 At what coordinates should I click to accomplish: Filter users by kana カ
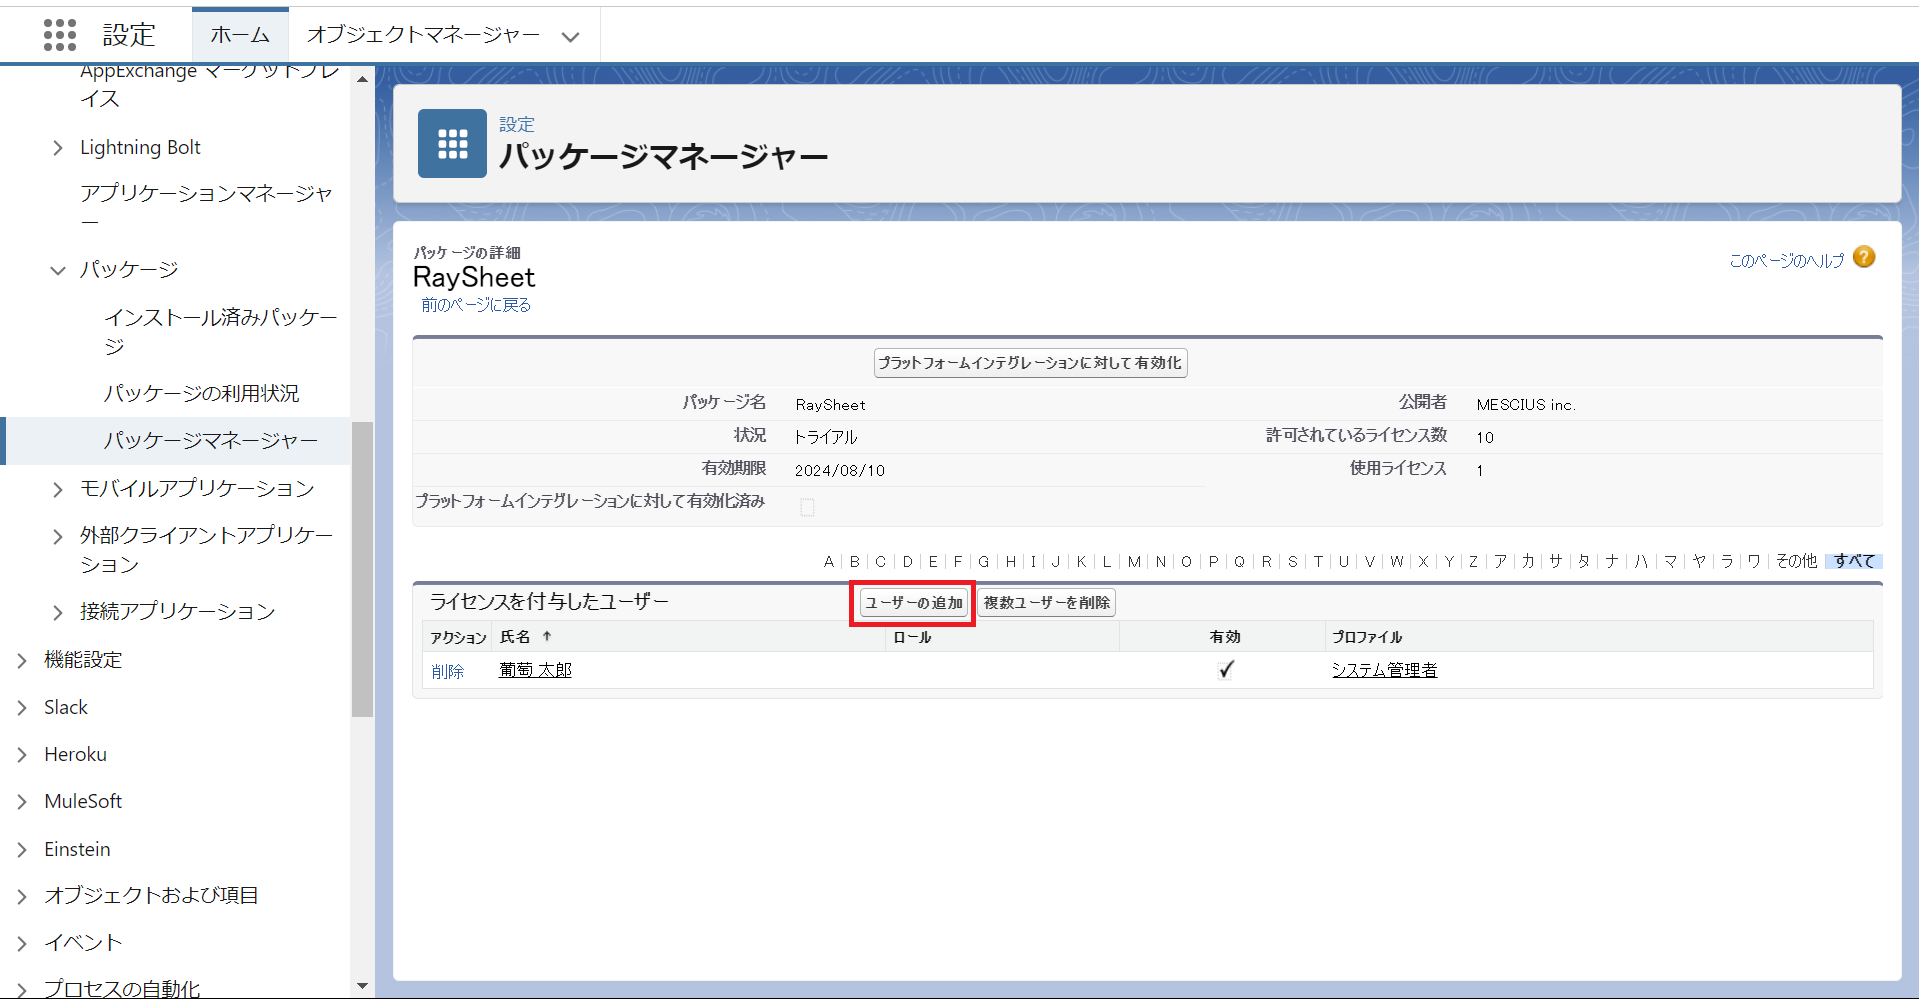point(1528,562)
